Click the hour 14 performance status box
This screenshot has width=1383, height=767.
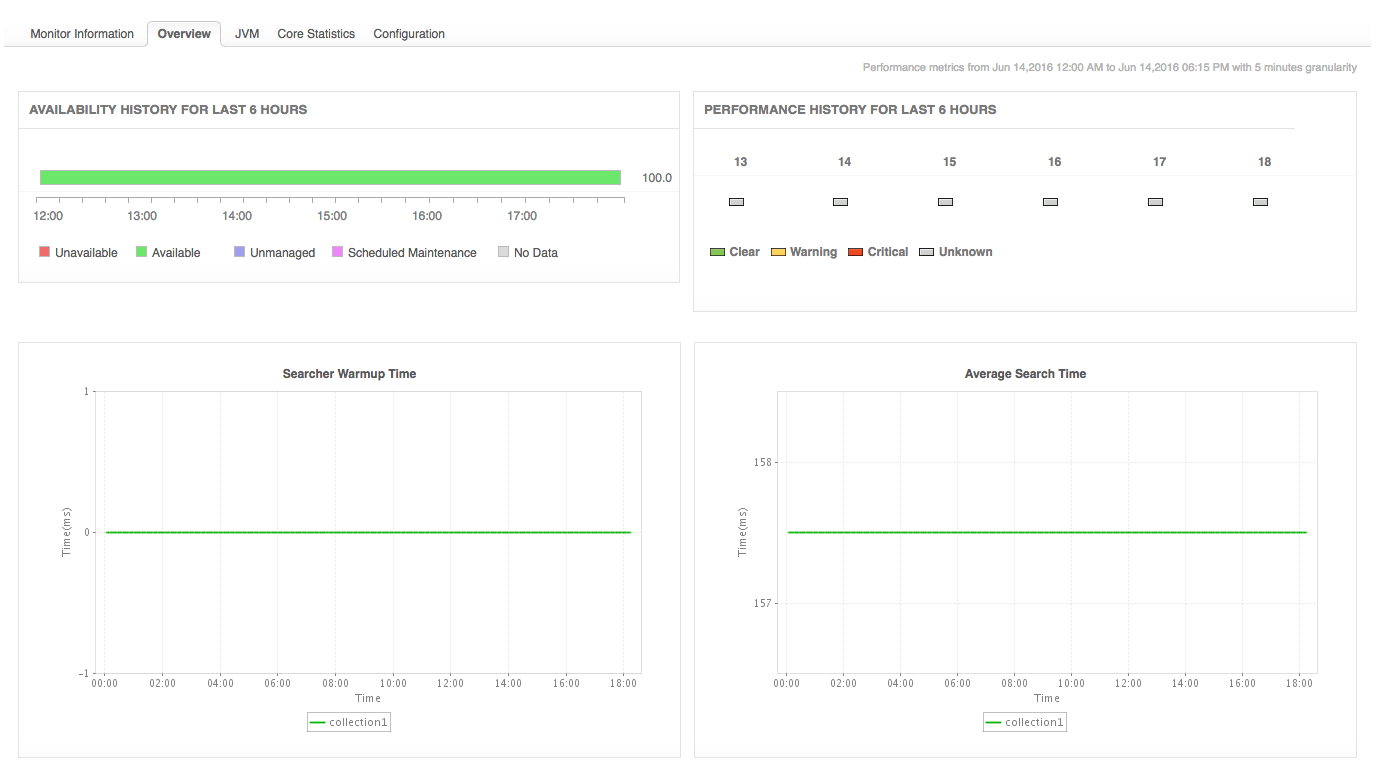click(x=840, y=202)
